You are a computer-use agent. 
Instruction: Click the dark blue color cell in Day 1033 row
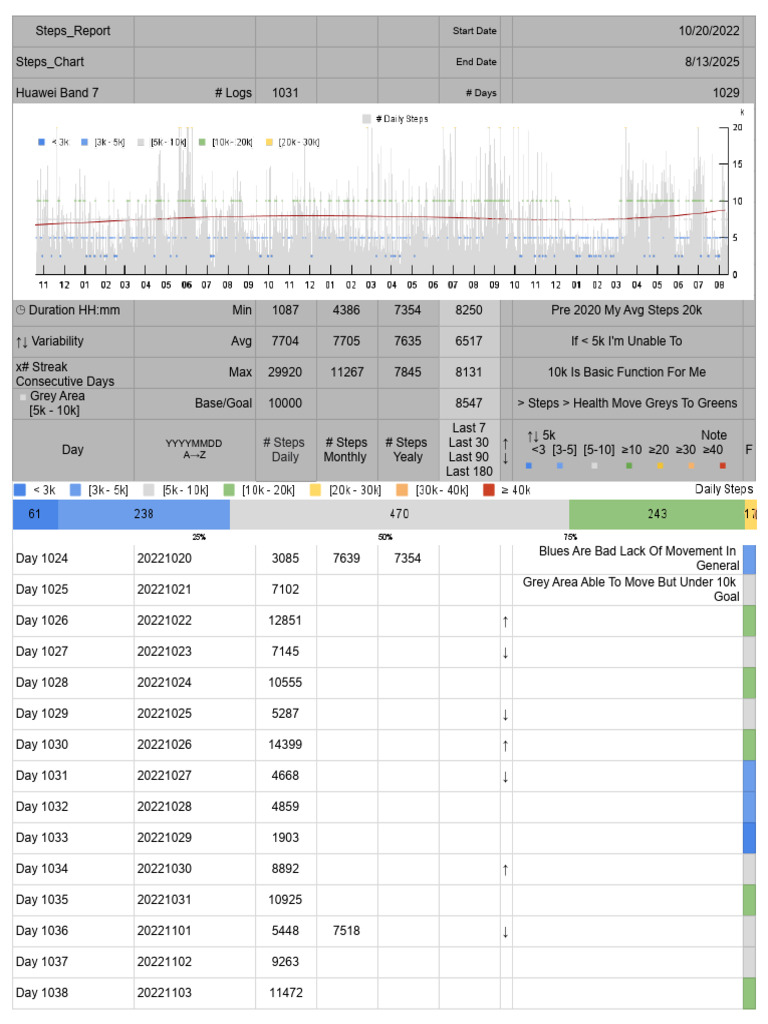750,839
